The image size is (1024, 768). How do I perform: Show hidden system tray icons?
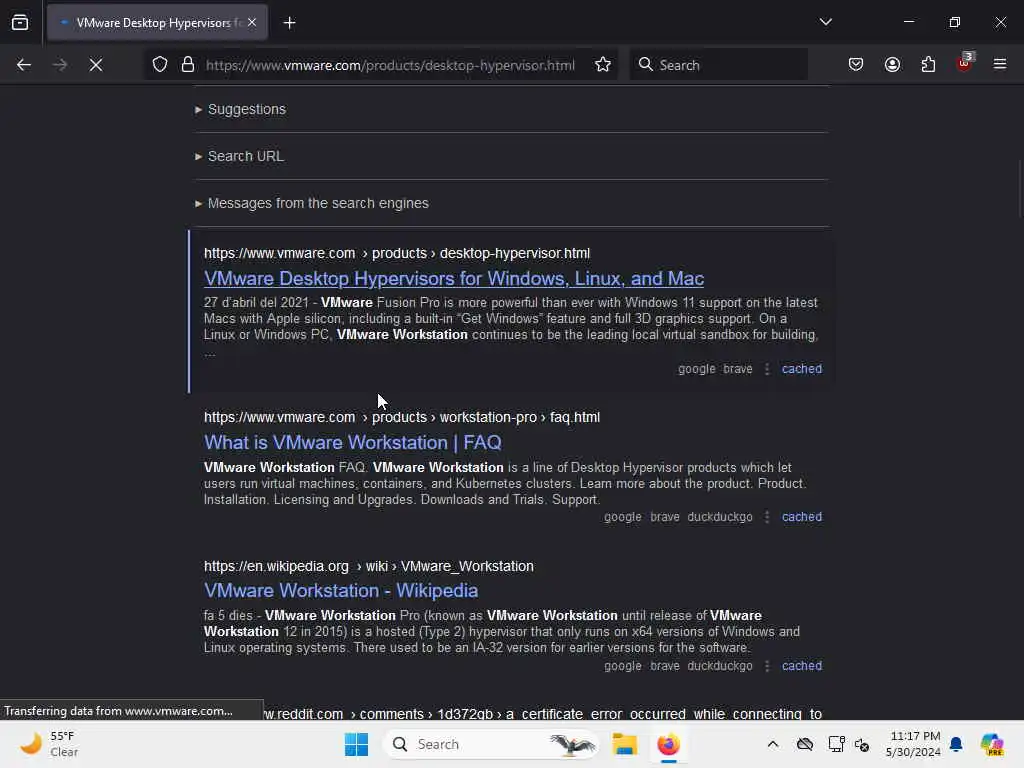773,744
